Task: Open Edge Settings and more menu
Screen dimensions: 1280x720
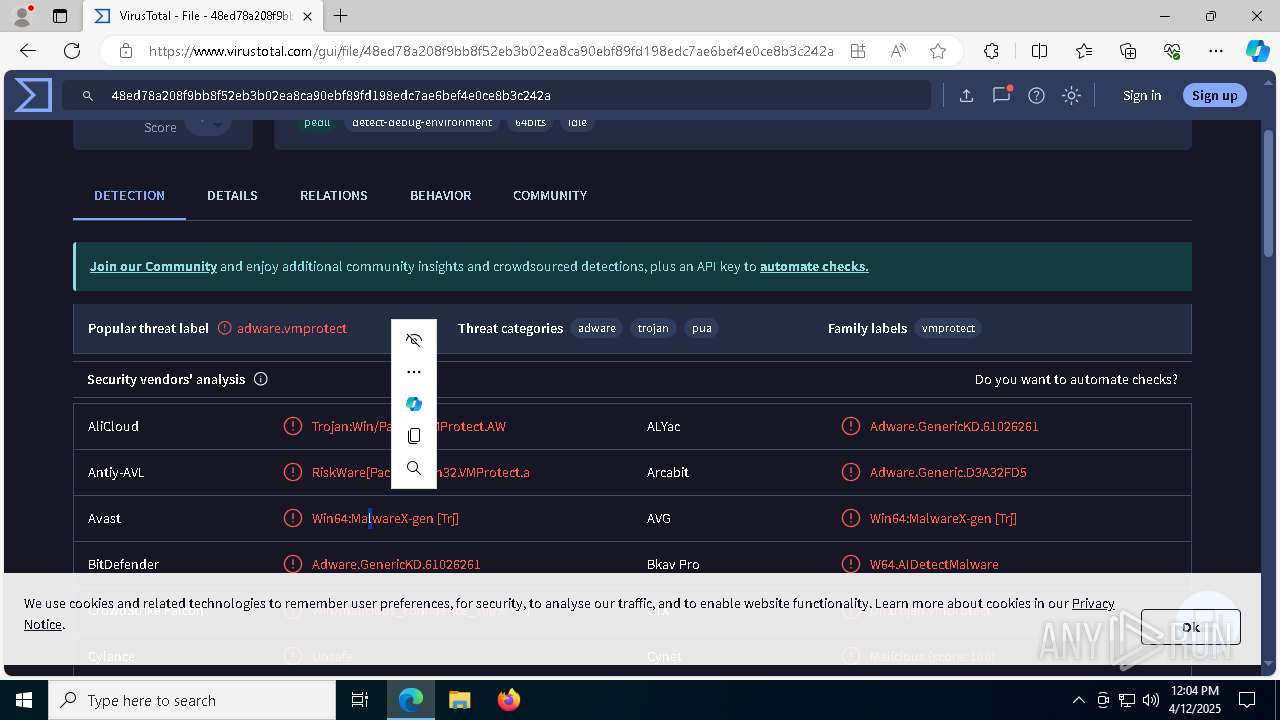Action: (x=1216, y=51)
